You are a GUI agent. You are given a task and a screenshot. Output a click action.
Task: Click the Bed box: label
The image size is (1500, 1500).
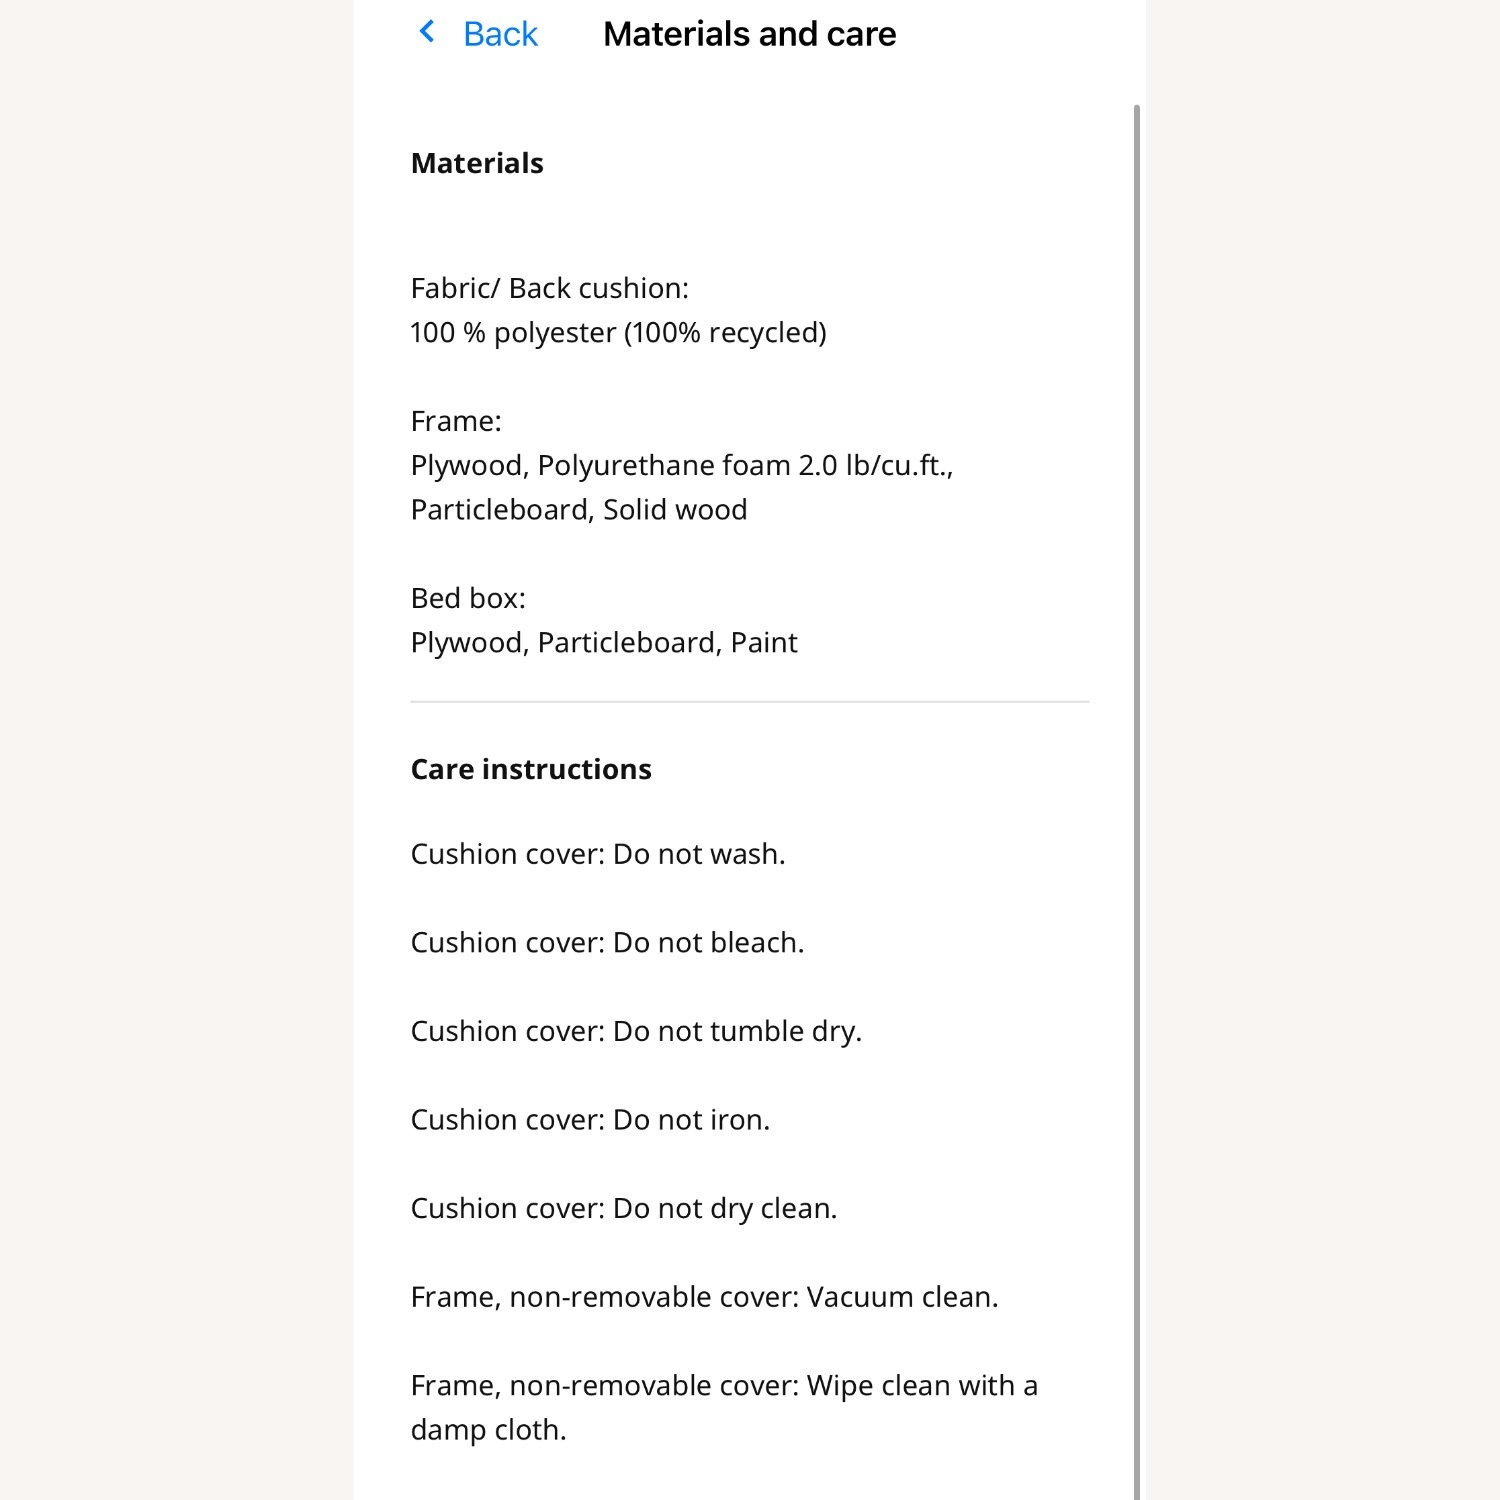(x=468, y=598)
